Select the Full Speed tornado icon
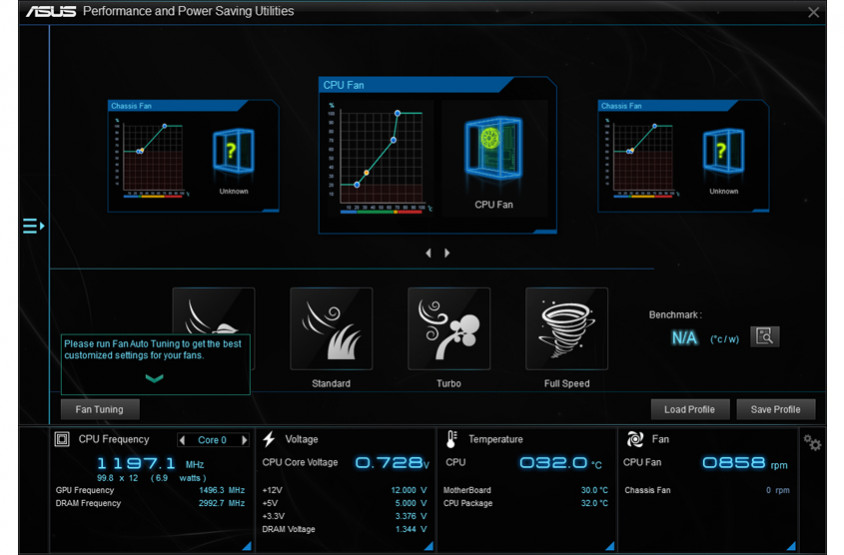Screen dimensions: 844x555 point(567,329)
